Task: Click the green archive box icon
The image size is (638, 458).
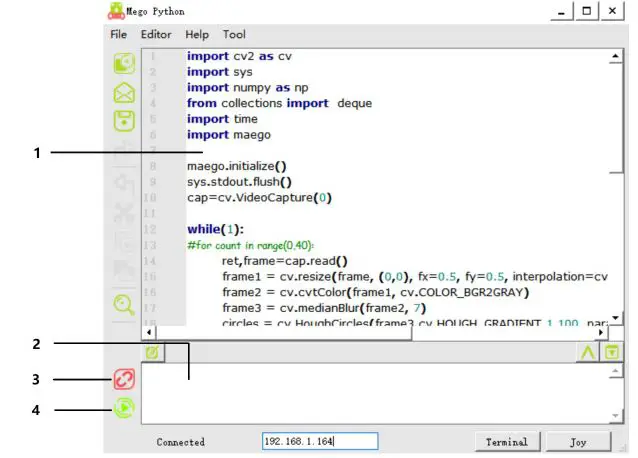Action: coord(611,352)
